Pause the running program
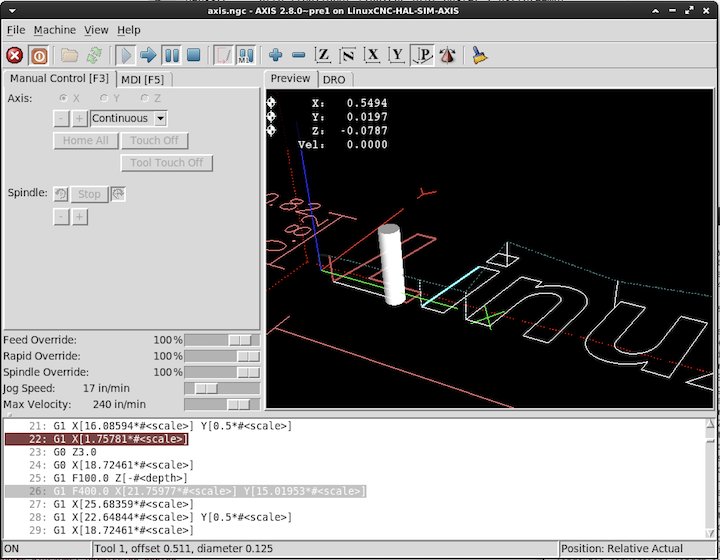Viewport: 720px width, 560px height. point(172,56)
